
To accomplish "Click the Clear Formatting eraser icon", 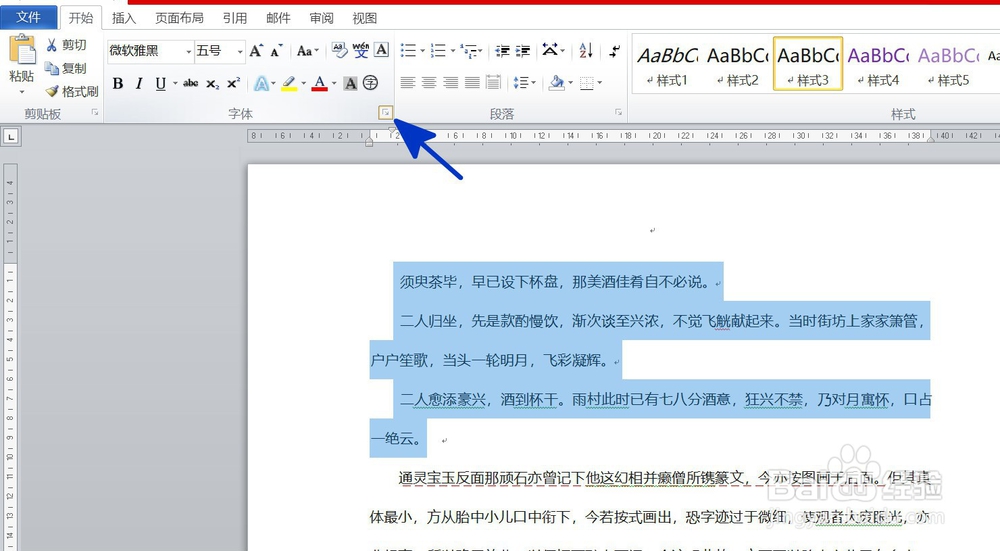I will (339, 50).
